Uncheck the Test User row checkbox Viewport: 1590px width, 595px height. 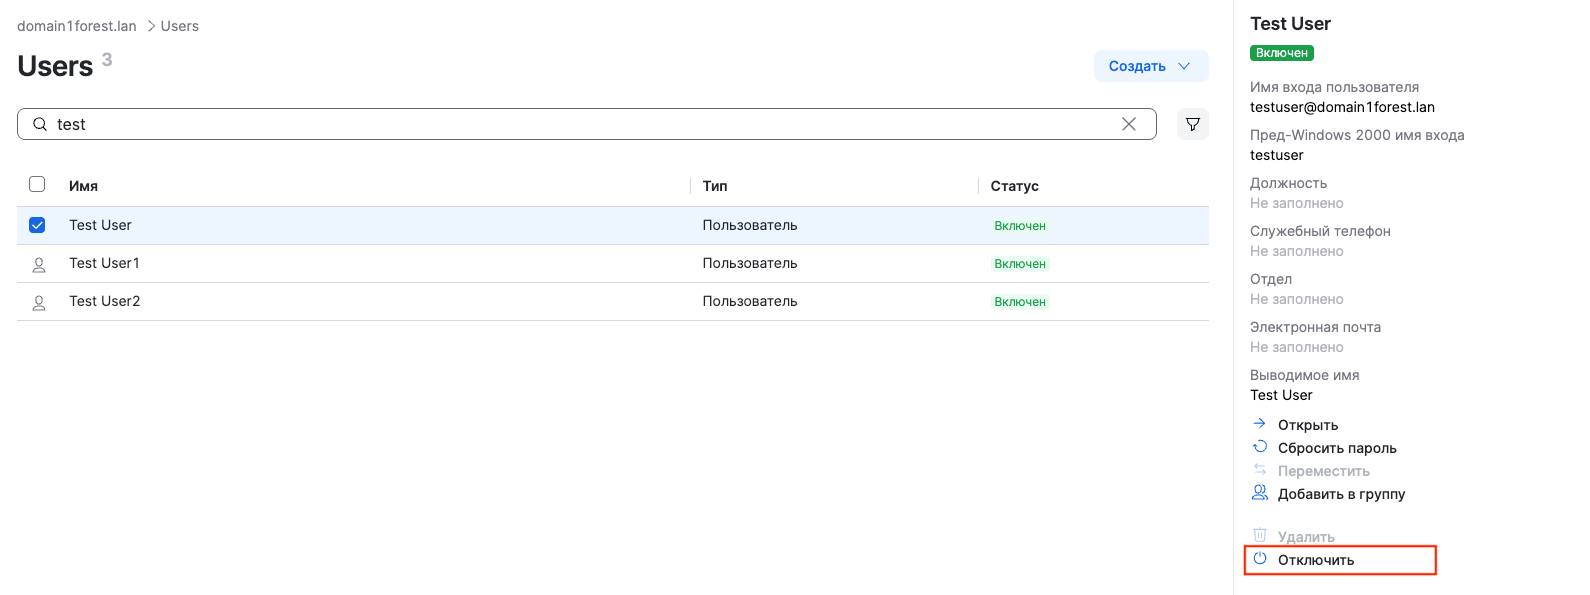click(37, 225)
